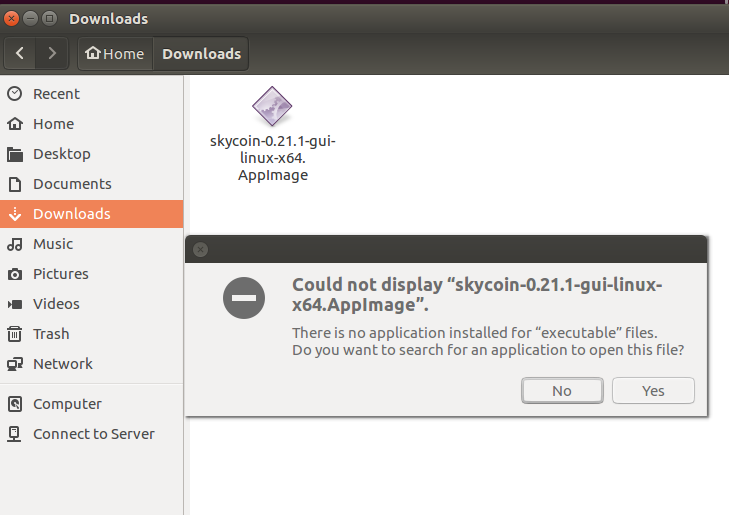This screenshot has width=729, height=515.
Task: Click the 'There is no application installed' message
Action: (488, 341)
